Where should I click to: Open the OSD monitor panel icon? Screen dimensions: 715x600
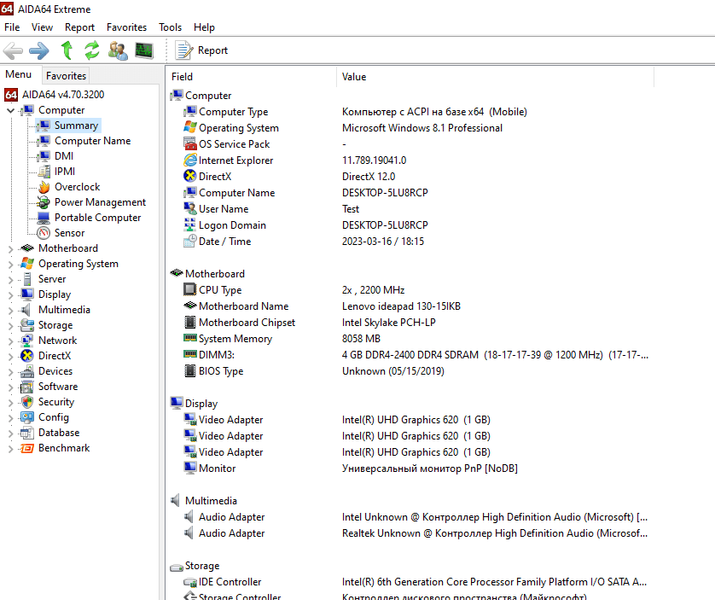[144, 50]
